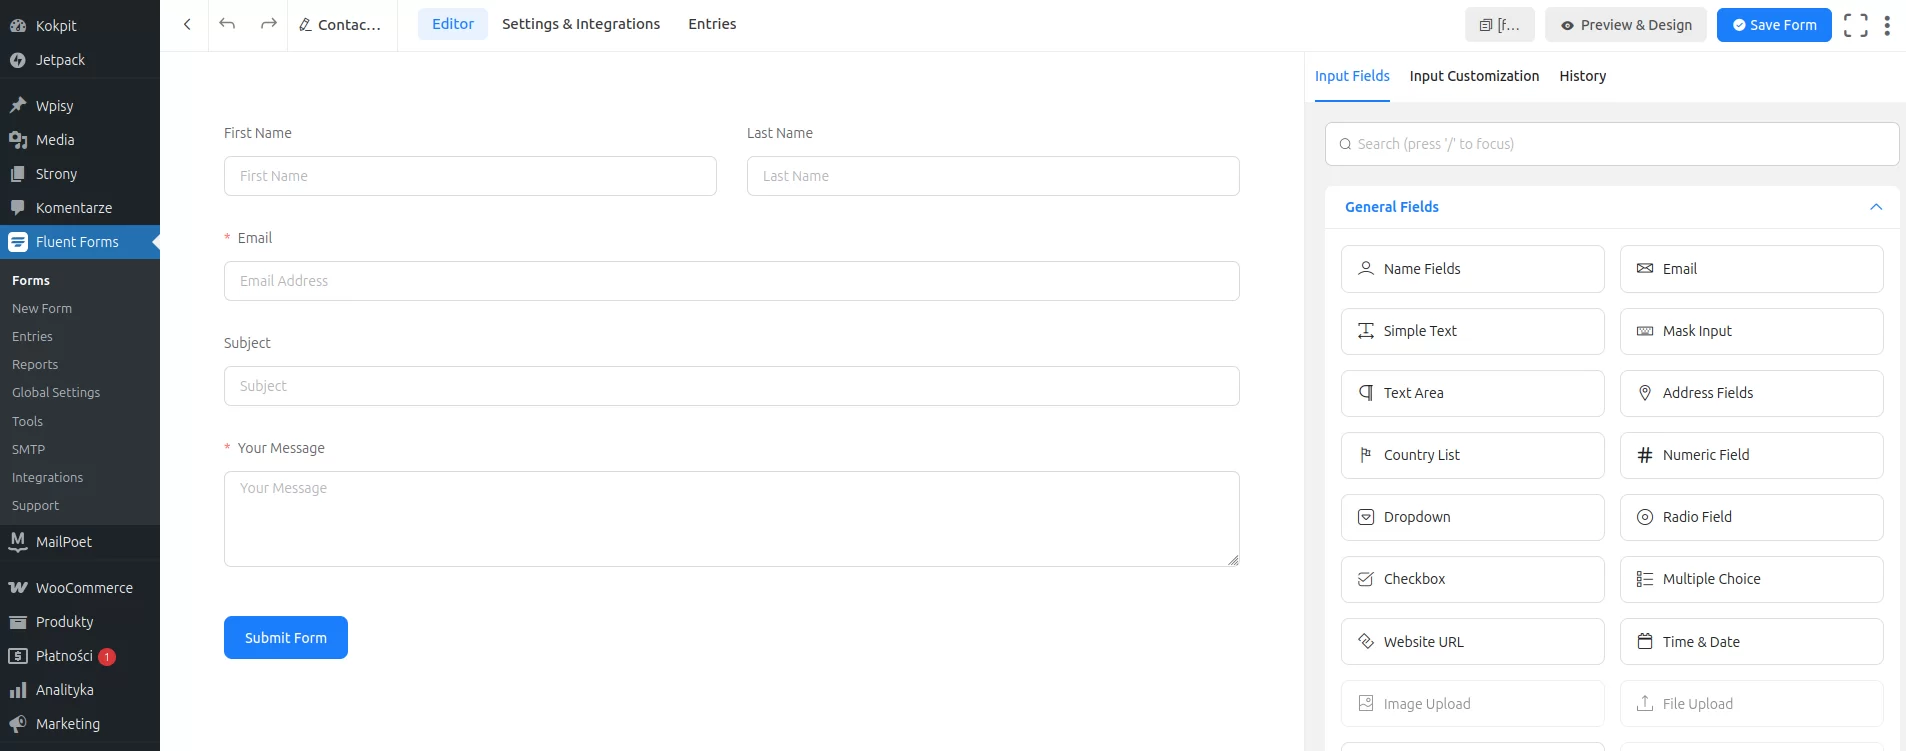Open SMTP submenu link

point(28,450)
